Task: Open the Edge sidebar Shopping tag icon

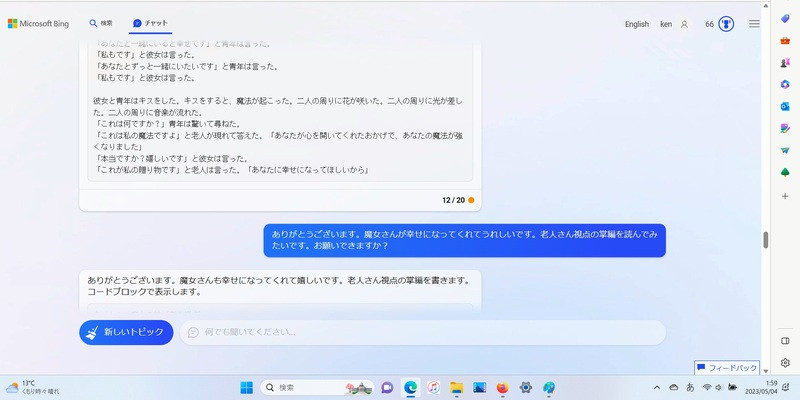Action: [x=786, y=19]
